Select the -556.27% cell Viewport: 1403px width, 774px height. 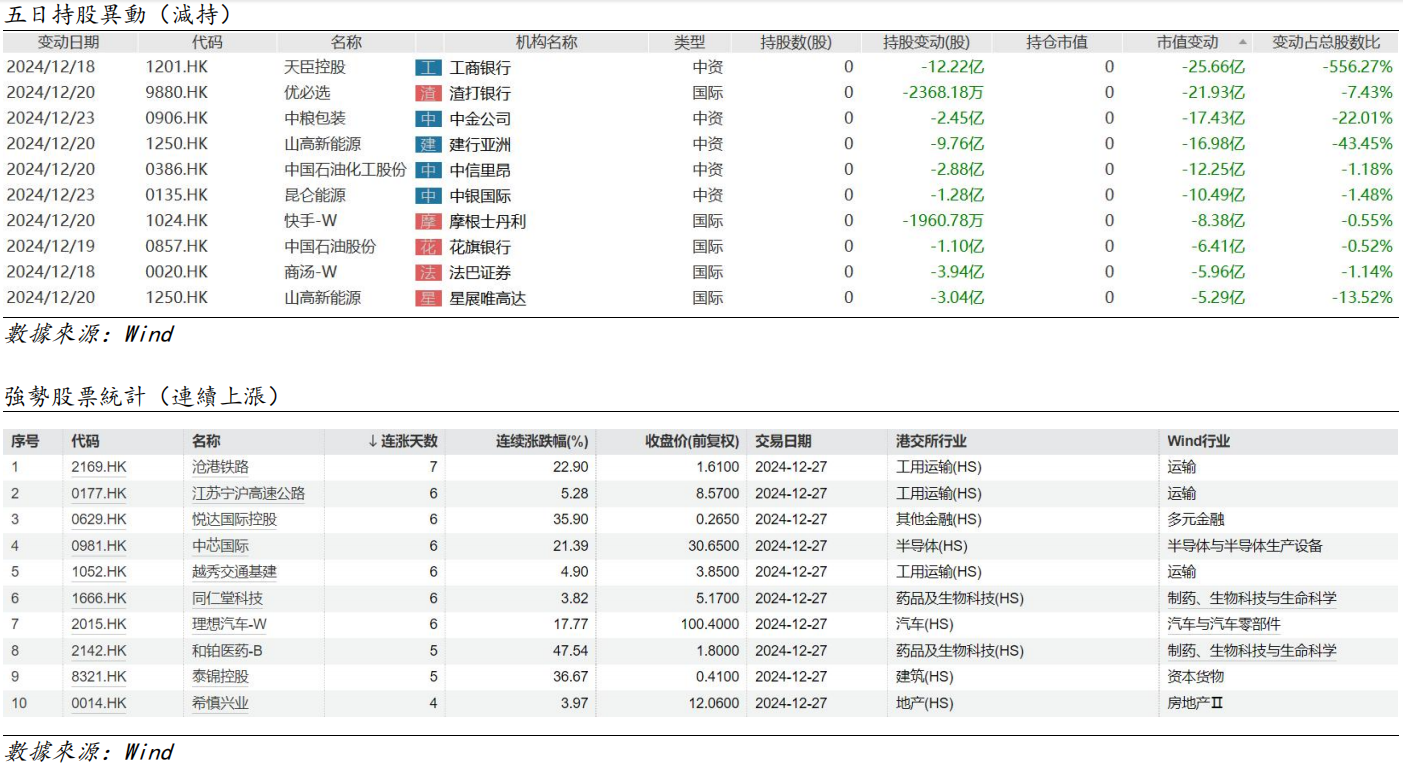(1357, 67)
